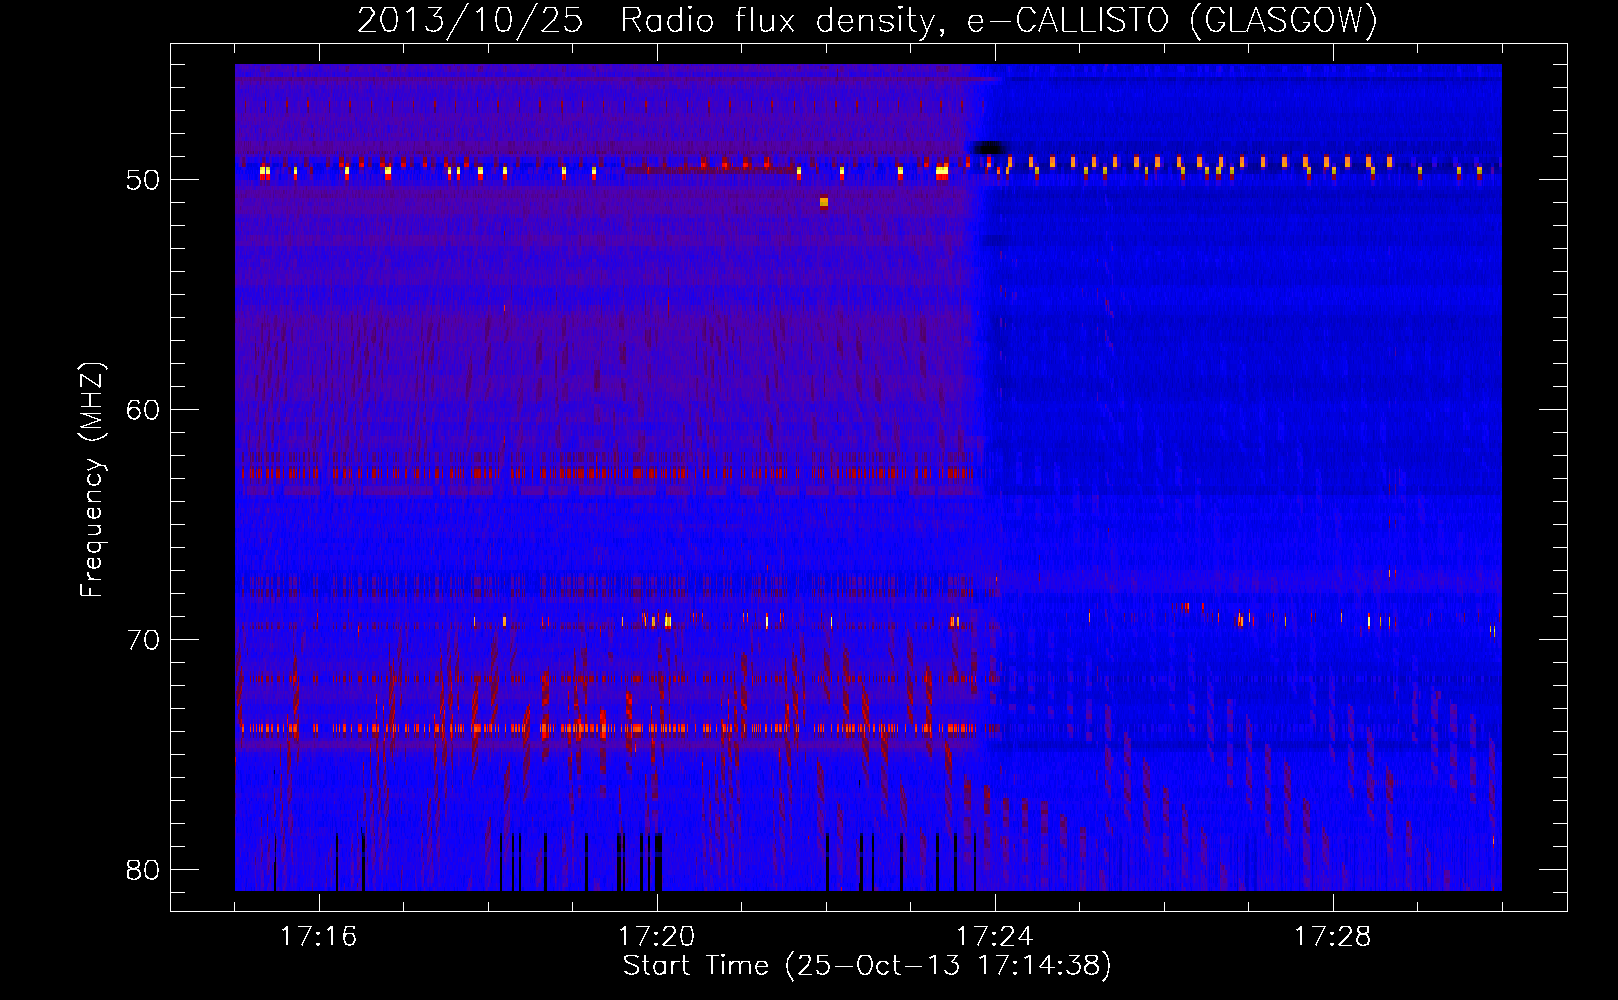Viewport: 1618px width, 1000px height.
Task: Click the 'Start Time (25-Oct-13 17:14:38)' label
Action: pyautogui.click(x=867, y=966)
